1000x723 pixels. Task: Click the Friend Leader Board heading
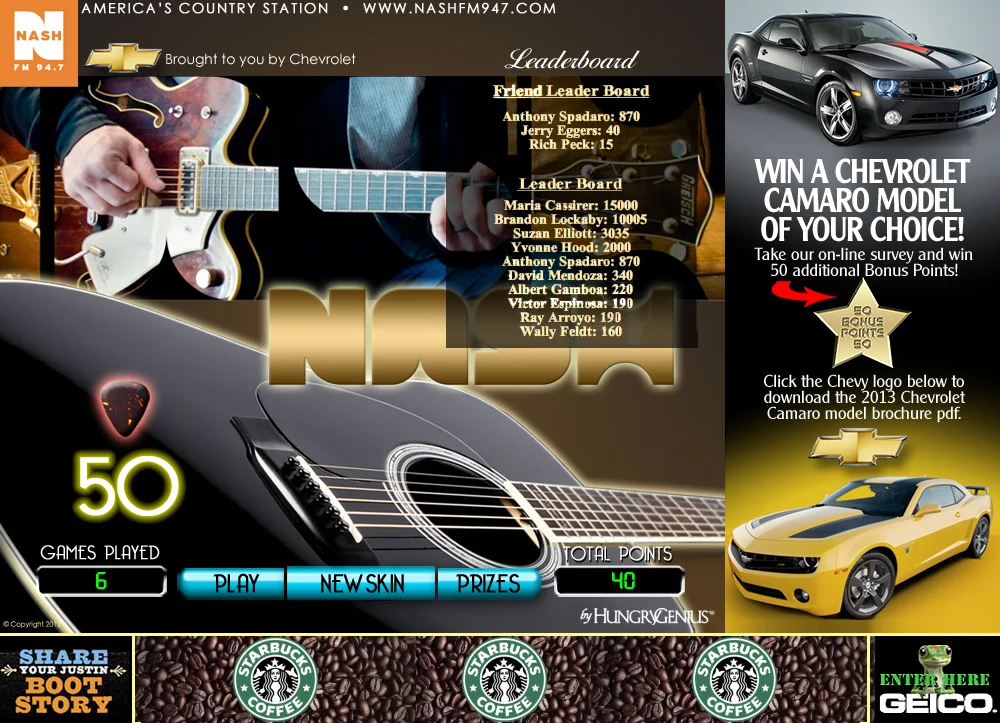click(x=571, y=91)
